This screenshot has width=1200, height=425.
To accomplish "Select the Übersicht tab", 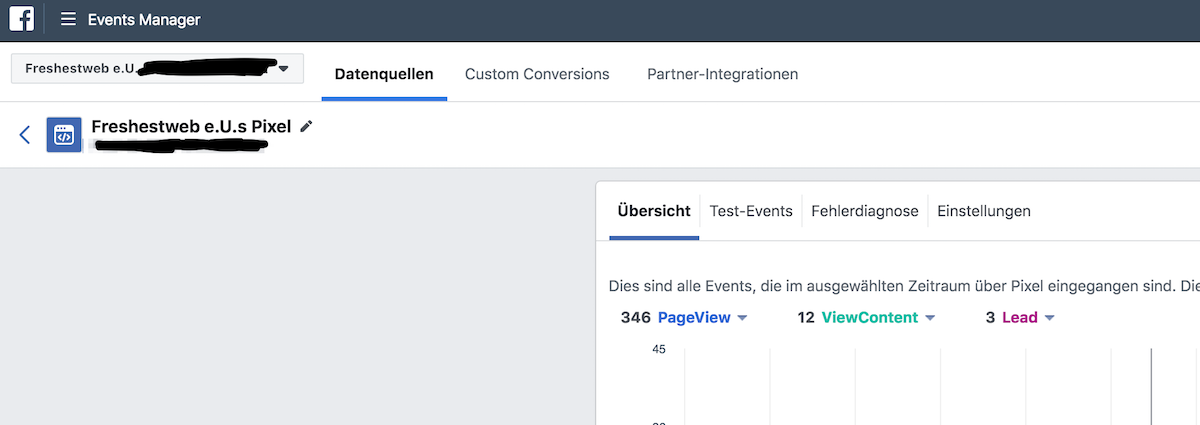I will pos(654,211).
